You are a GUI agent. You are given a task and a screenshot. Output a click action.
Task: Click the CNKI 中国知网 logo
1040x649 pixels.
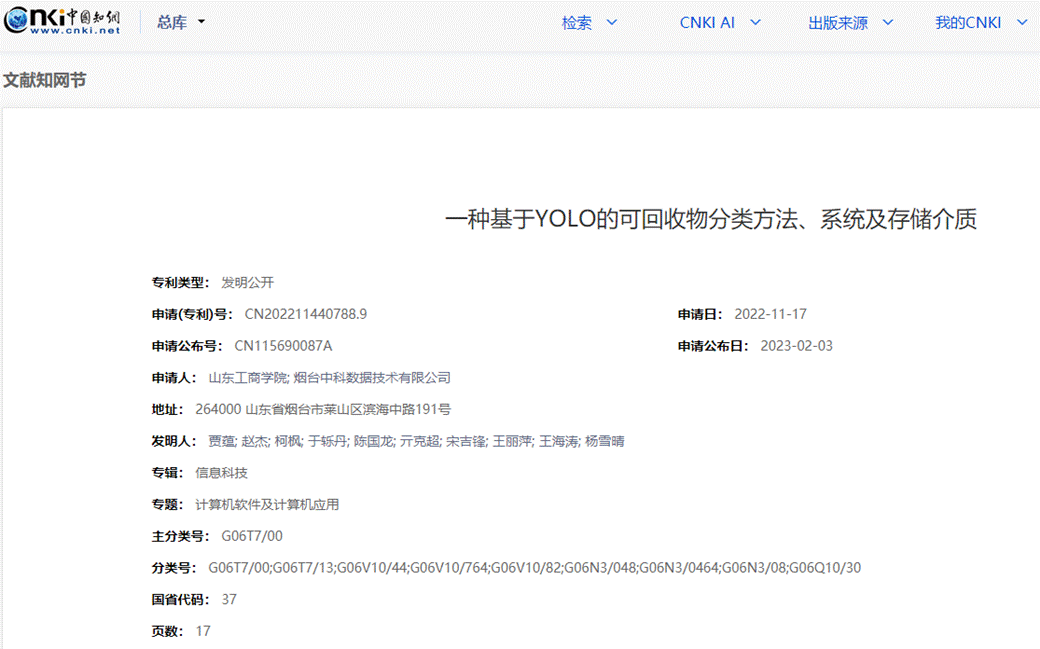[62, 22]
